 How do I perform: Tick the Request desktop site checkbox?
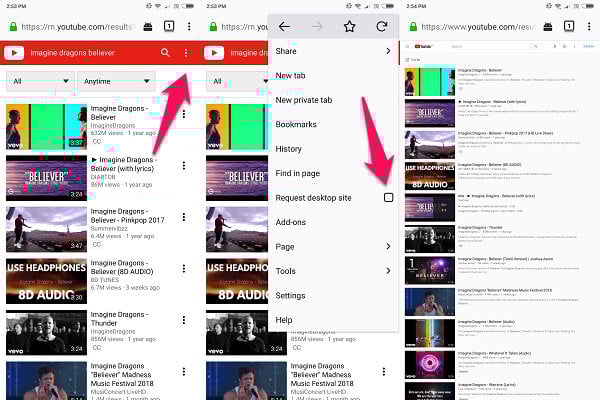tap(388, 198)
